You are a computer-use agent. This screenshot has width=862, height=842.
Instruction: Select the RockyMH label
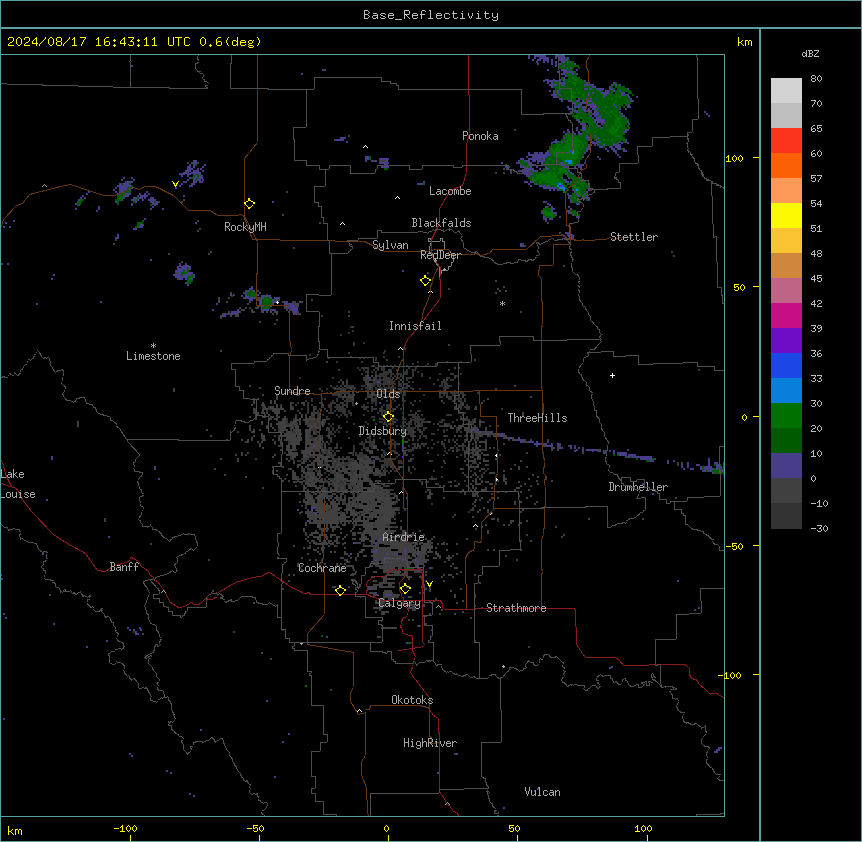click(245, 227)
